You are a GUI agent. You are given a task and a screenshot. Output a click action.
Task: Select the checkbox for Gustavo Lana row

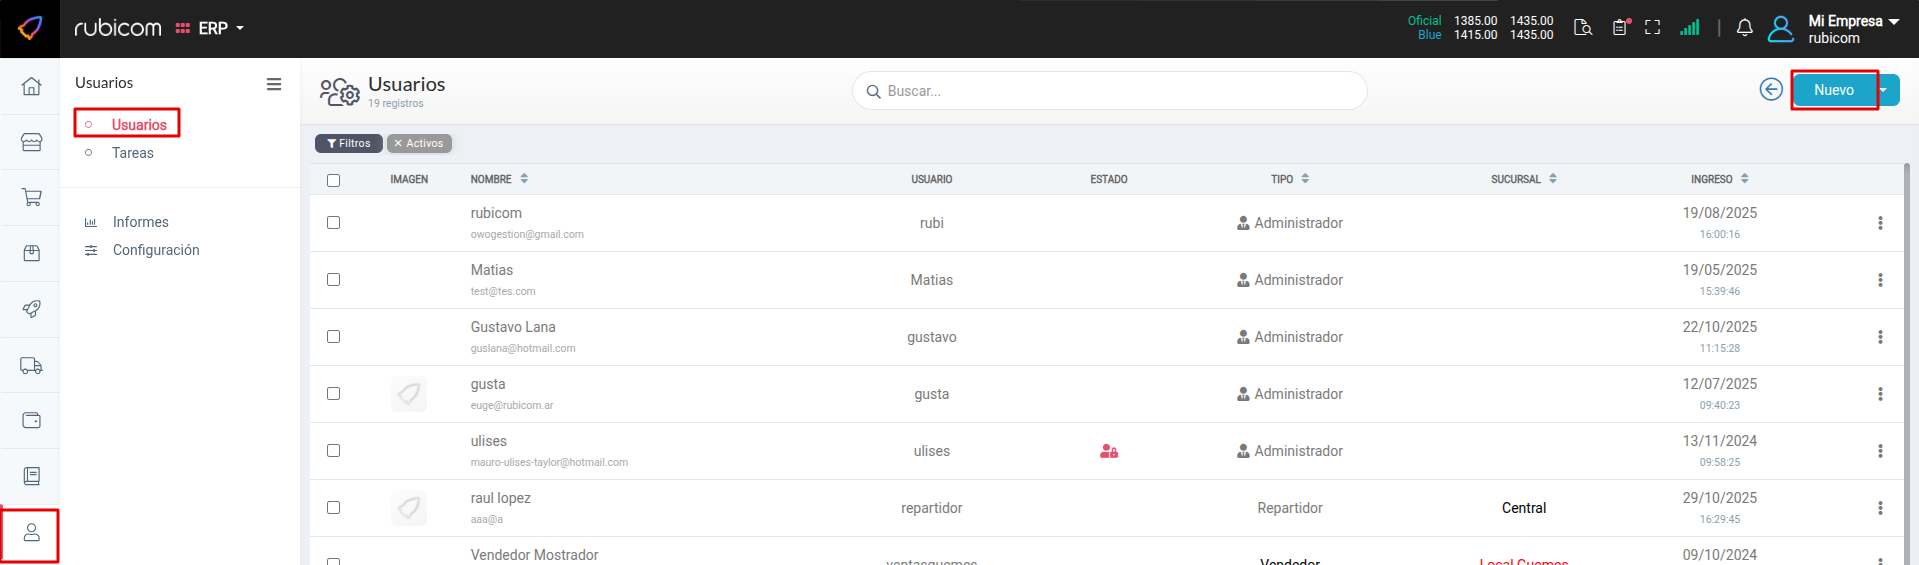tap(333, 337)
